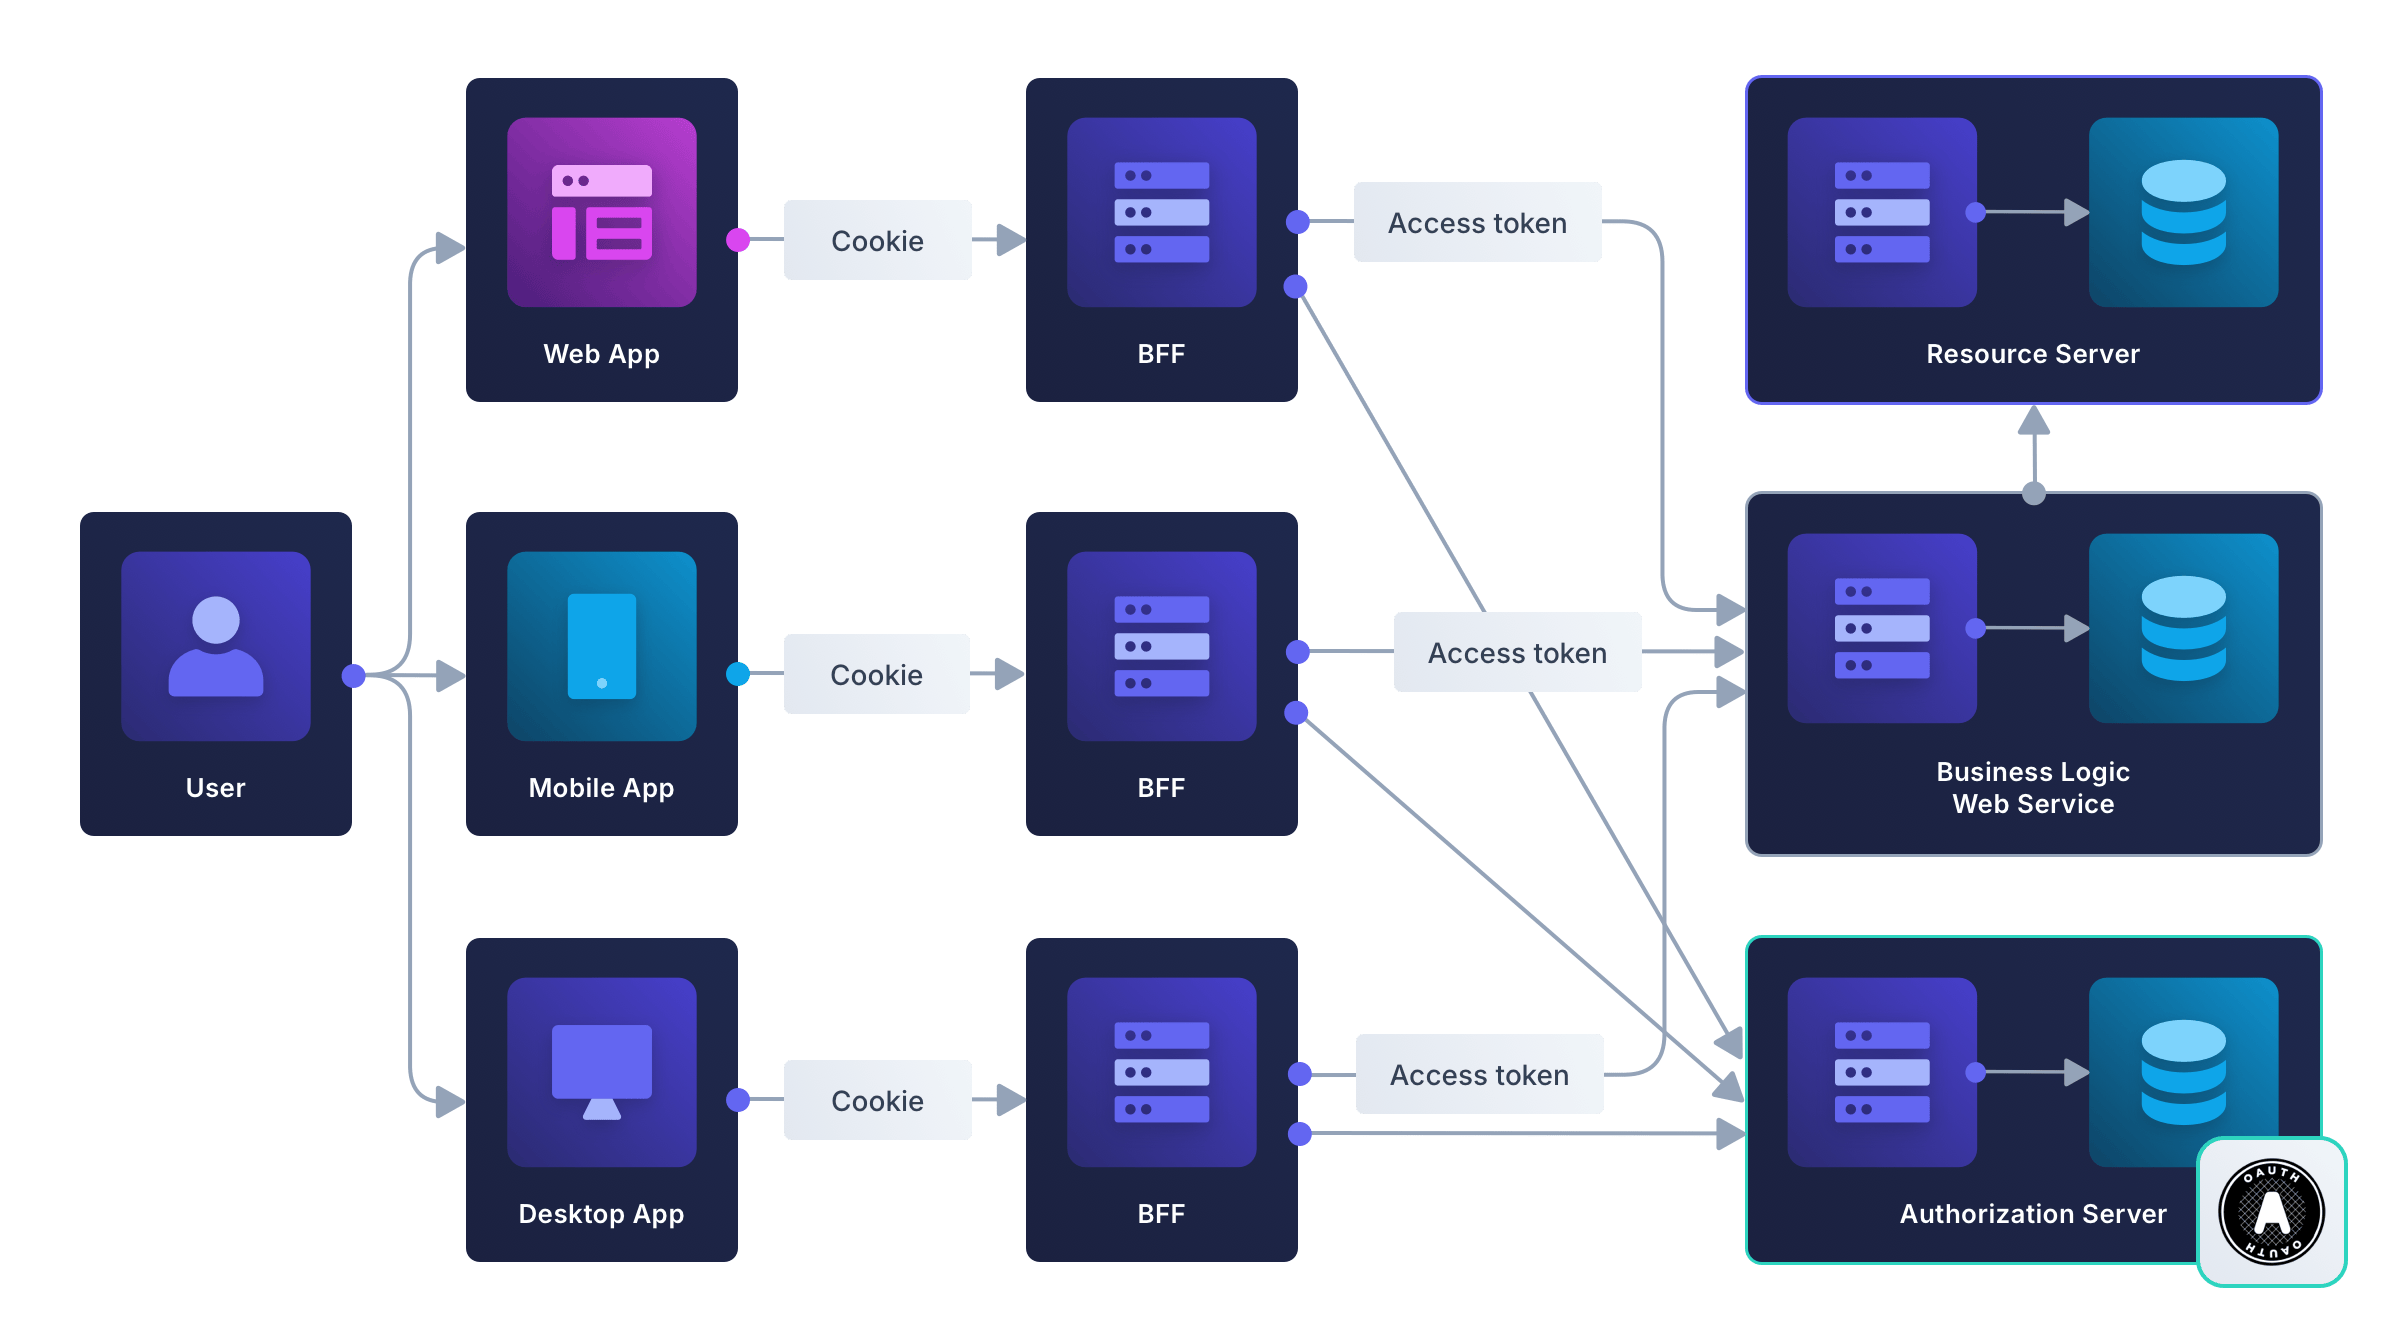The image size is (2400, 1344).
Task: Click the "Authorization Server" caption
Action: point(2034,1214)
